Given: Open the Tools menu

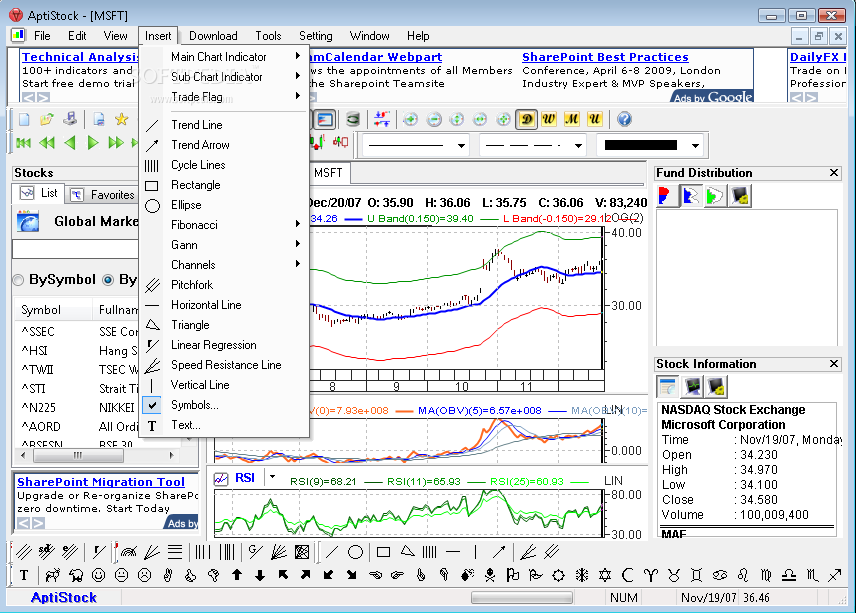Looking at the screenshot, I should (x=268, y=36).
